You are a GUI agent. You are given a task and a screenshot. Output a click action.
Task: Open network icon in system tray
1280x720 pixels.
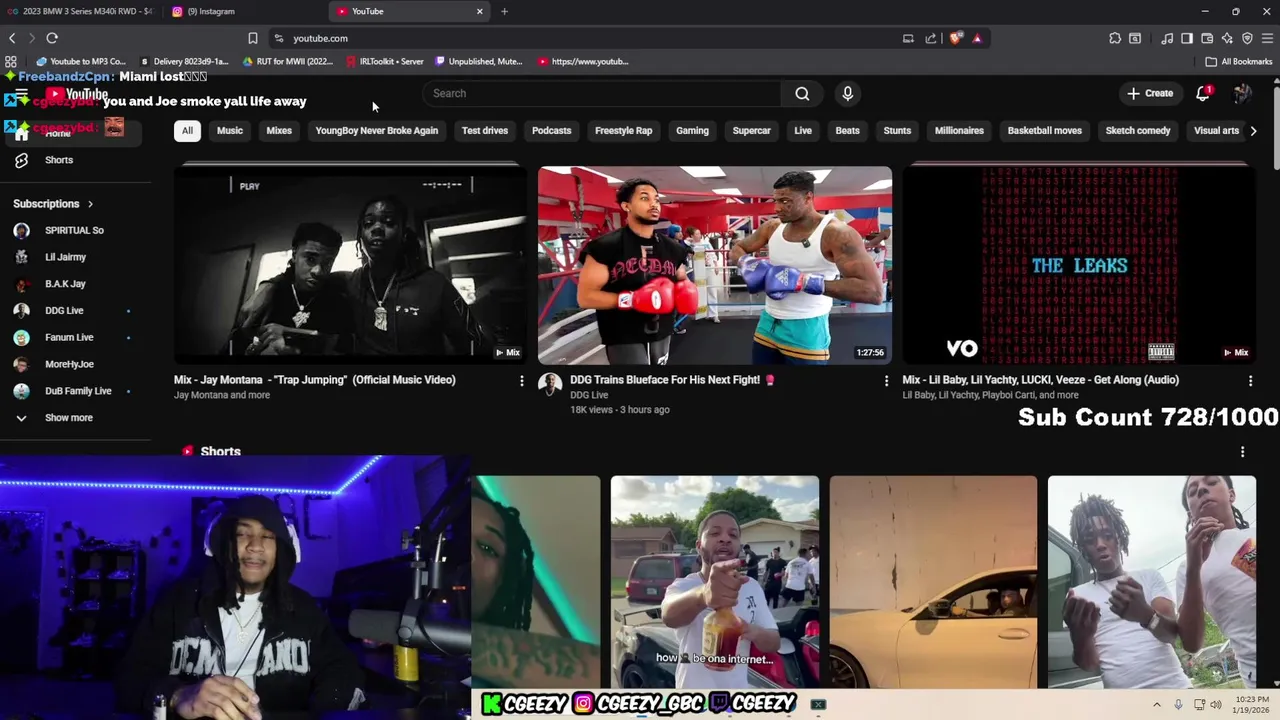click(x=1199, y=705)
